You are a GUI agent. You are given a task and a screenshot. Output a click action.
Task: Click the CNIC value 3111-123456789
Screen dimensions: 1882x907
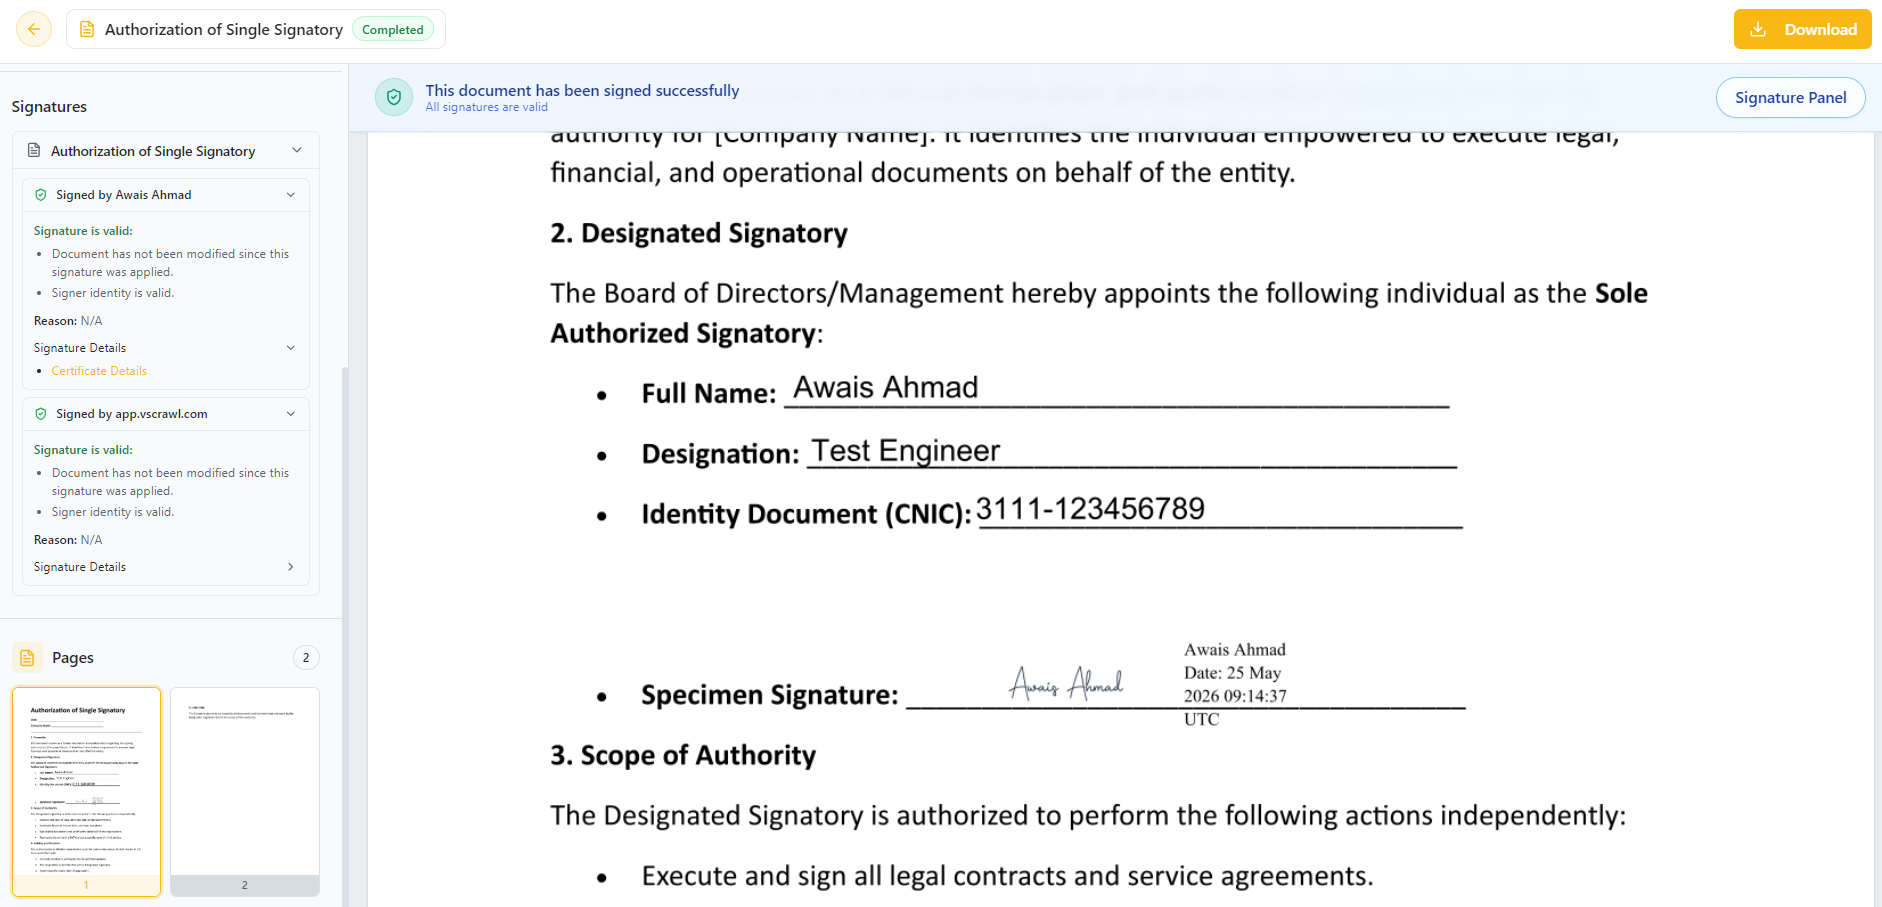click(1090, 509)
